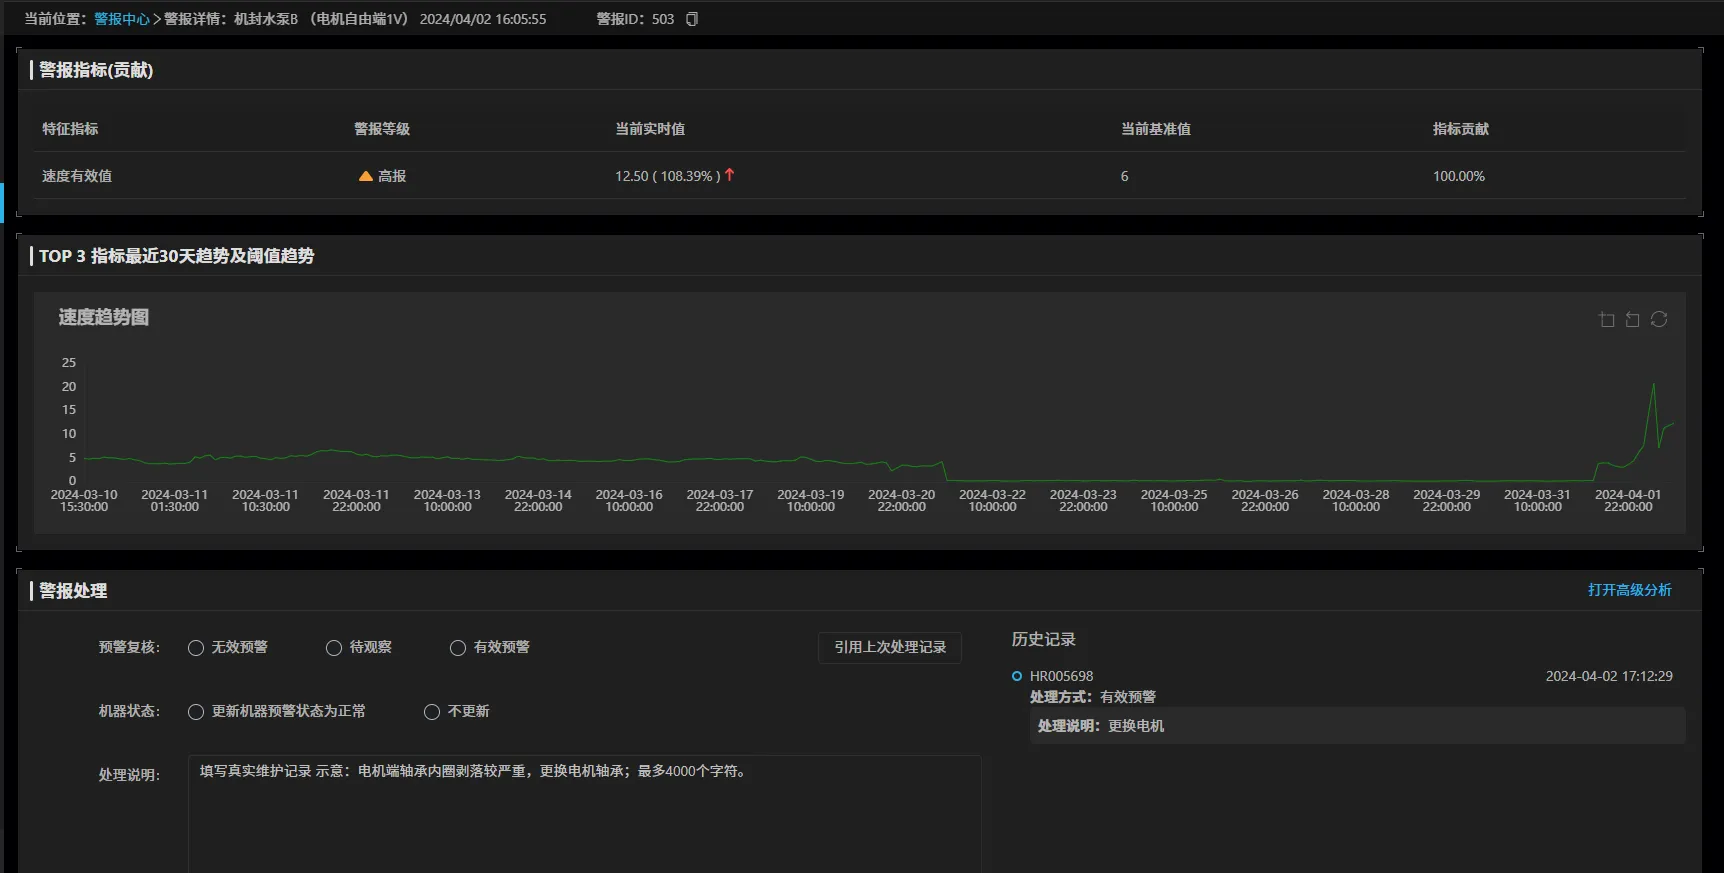Select 更新机器预警状态为正常 radio option

click(x=196, y=712)
